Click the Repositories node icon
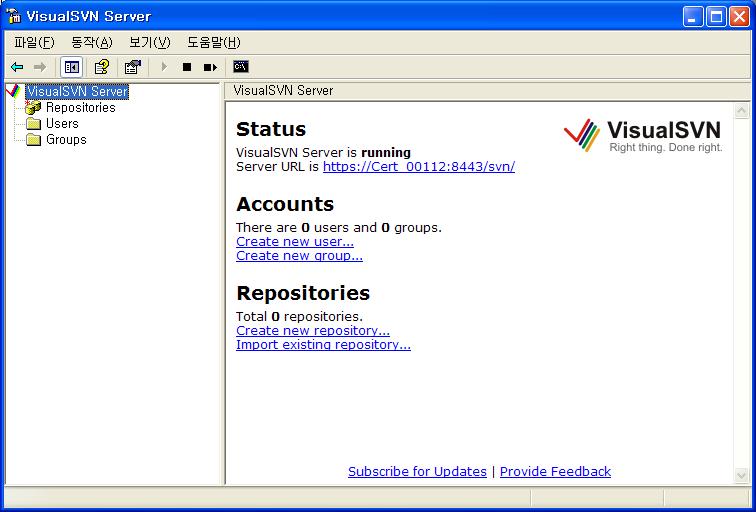This screenshot has width=756, height=512. (x=33, y=108)
